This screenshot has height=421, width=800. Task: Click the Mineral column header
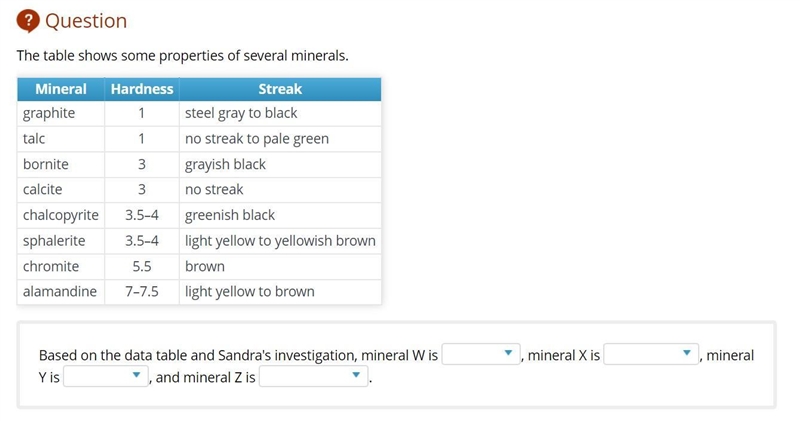coord(61,89)
